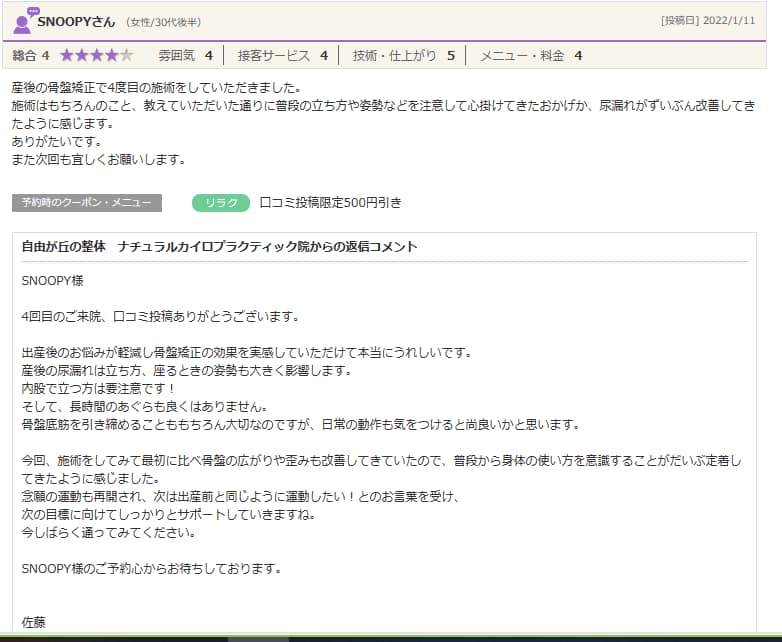782x642 pixels.
Task: Click the green リラク badge
Action: click(x=219, y=203)
